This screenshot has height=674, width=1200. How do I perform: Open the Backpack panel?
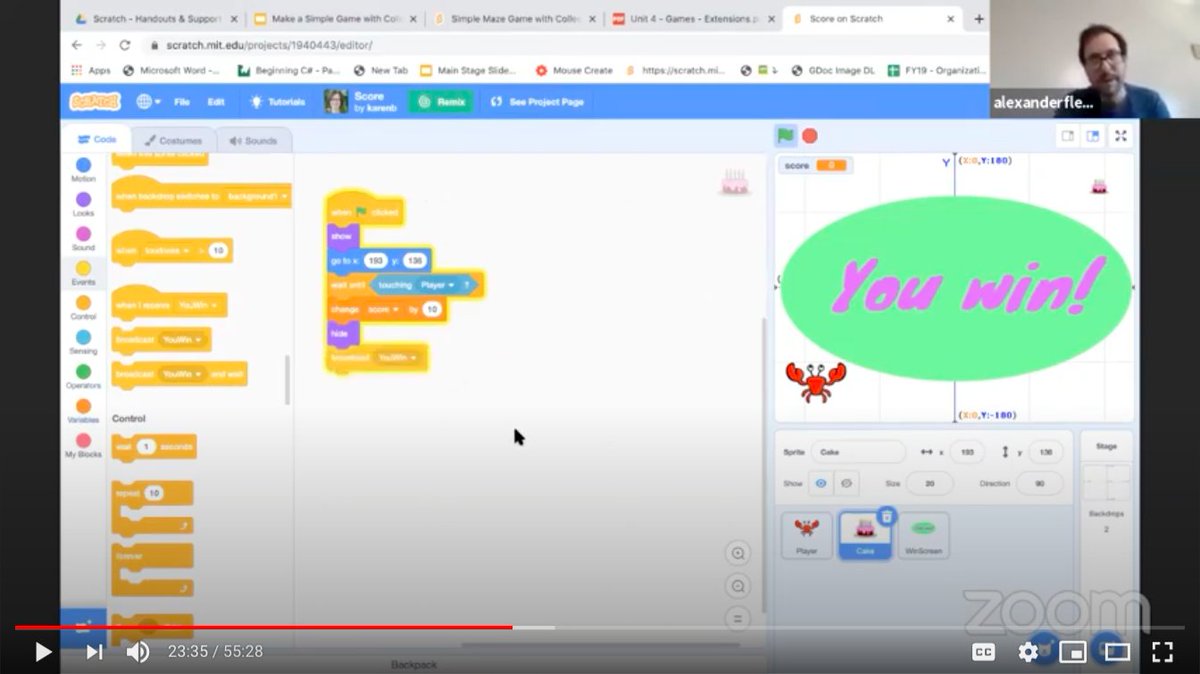click(x=414, y=664)
